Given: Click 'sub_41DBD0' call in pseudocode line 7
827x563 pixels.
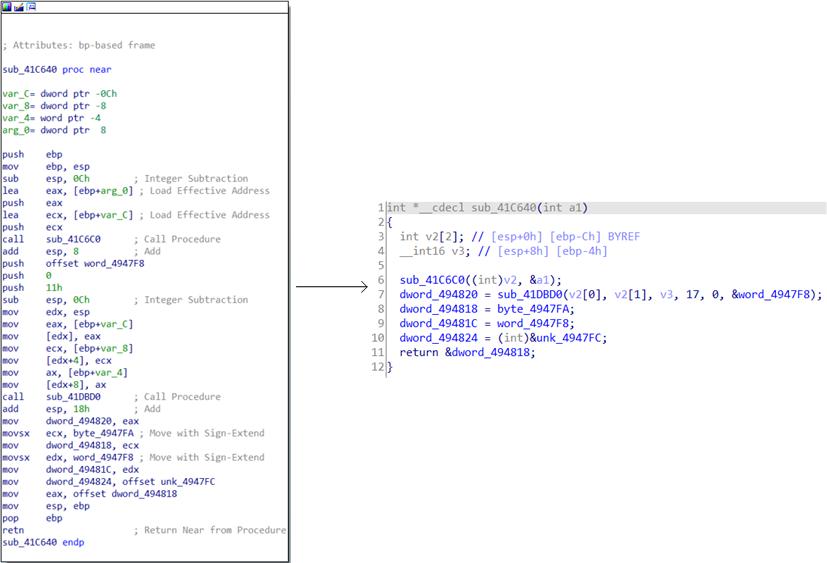Looking at the screenshot, I should (x=530, y=294).
